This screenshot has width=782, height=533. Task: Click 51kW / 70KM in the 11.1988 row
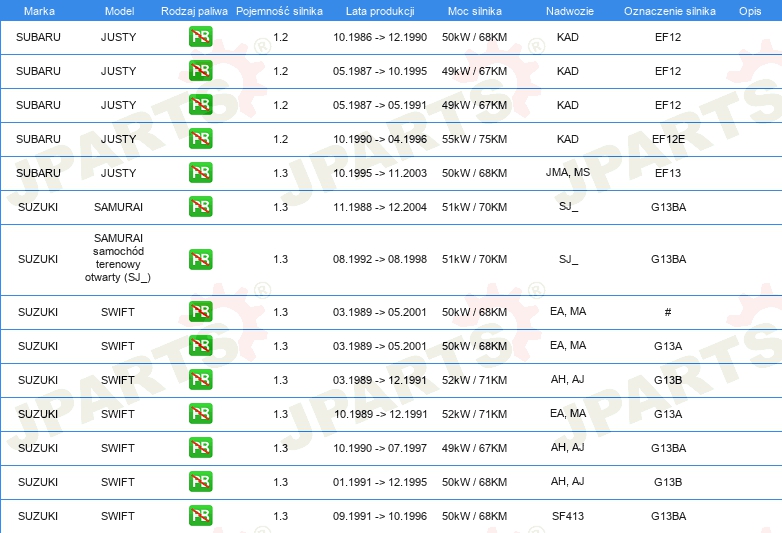click(474, 207)
